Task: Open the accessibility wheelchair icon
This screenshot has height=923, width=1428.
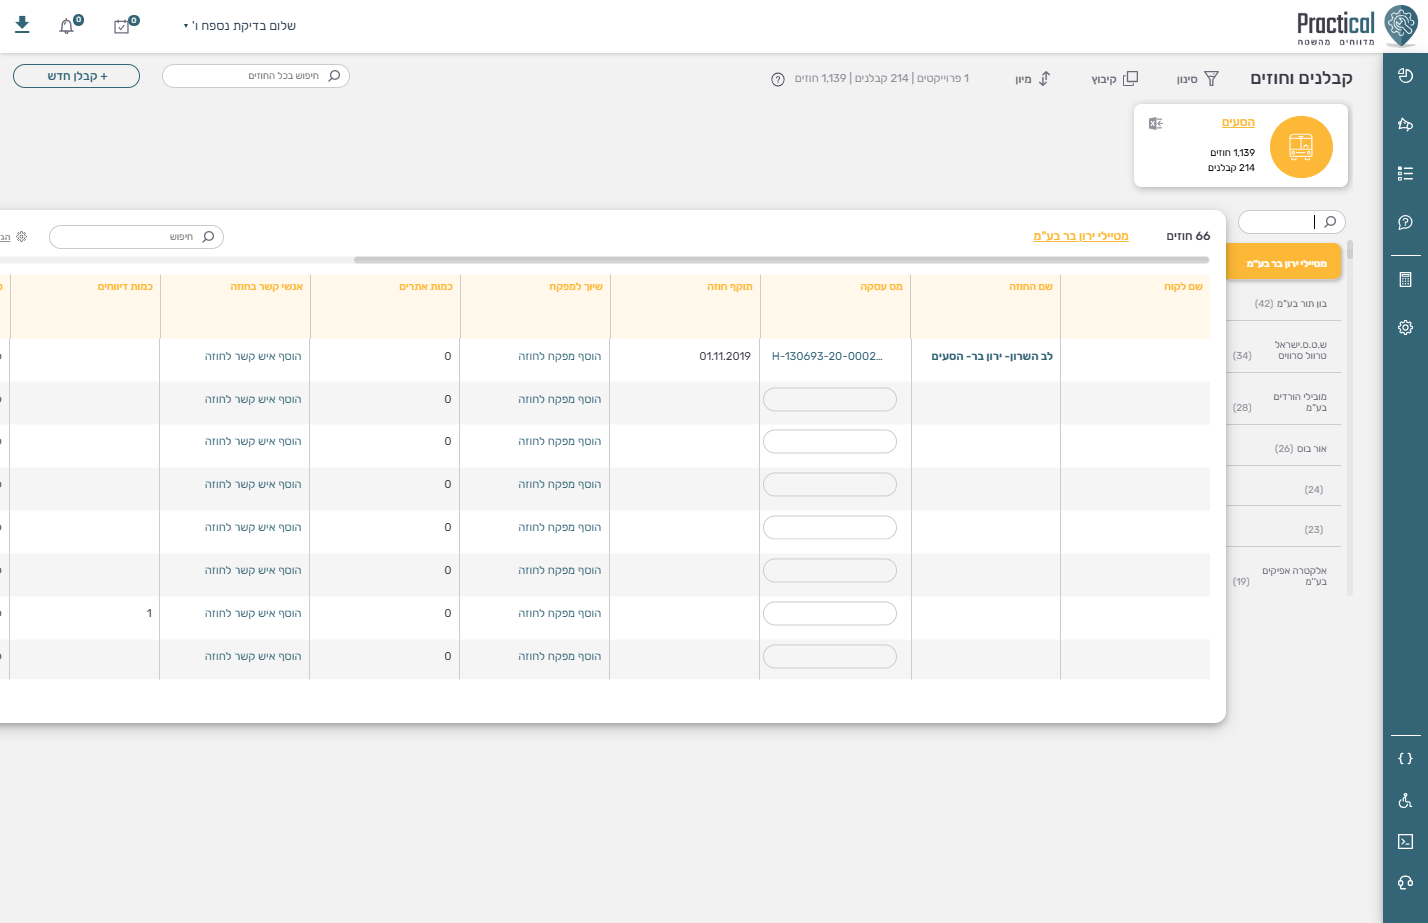Action: (1405, 800)
